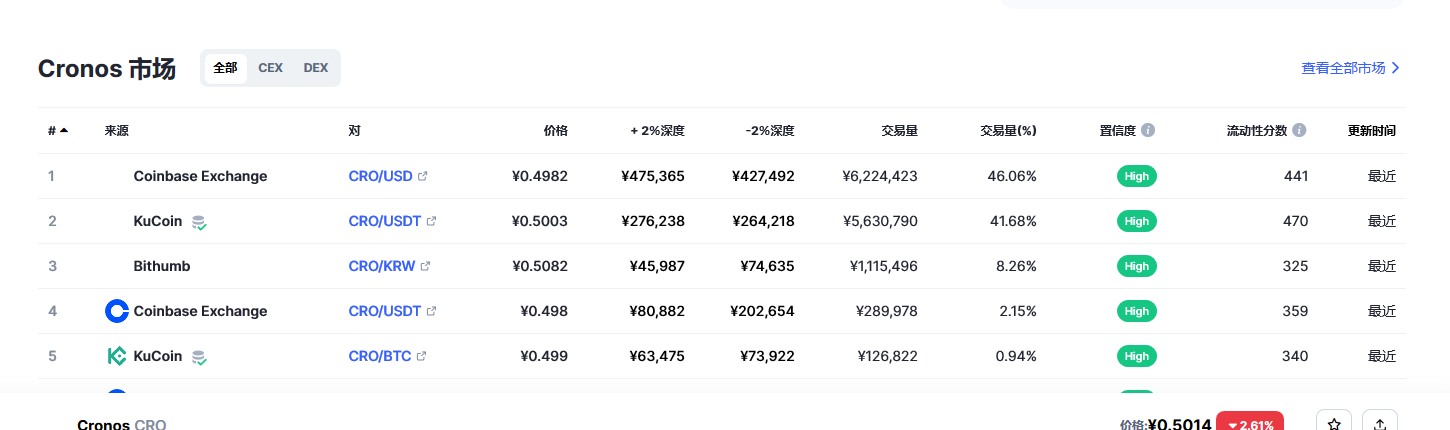Click the star watchlist icon
The height and width of the screenshot is (430, 1450).
[x=1334, y=424]
